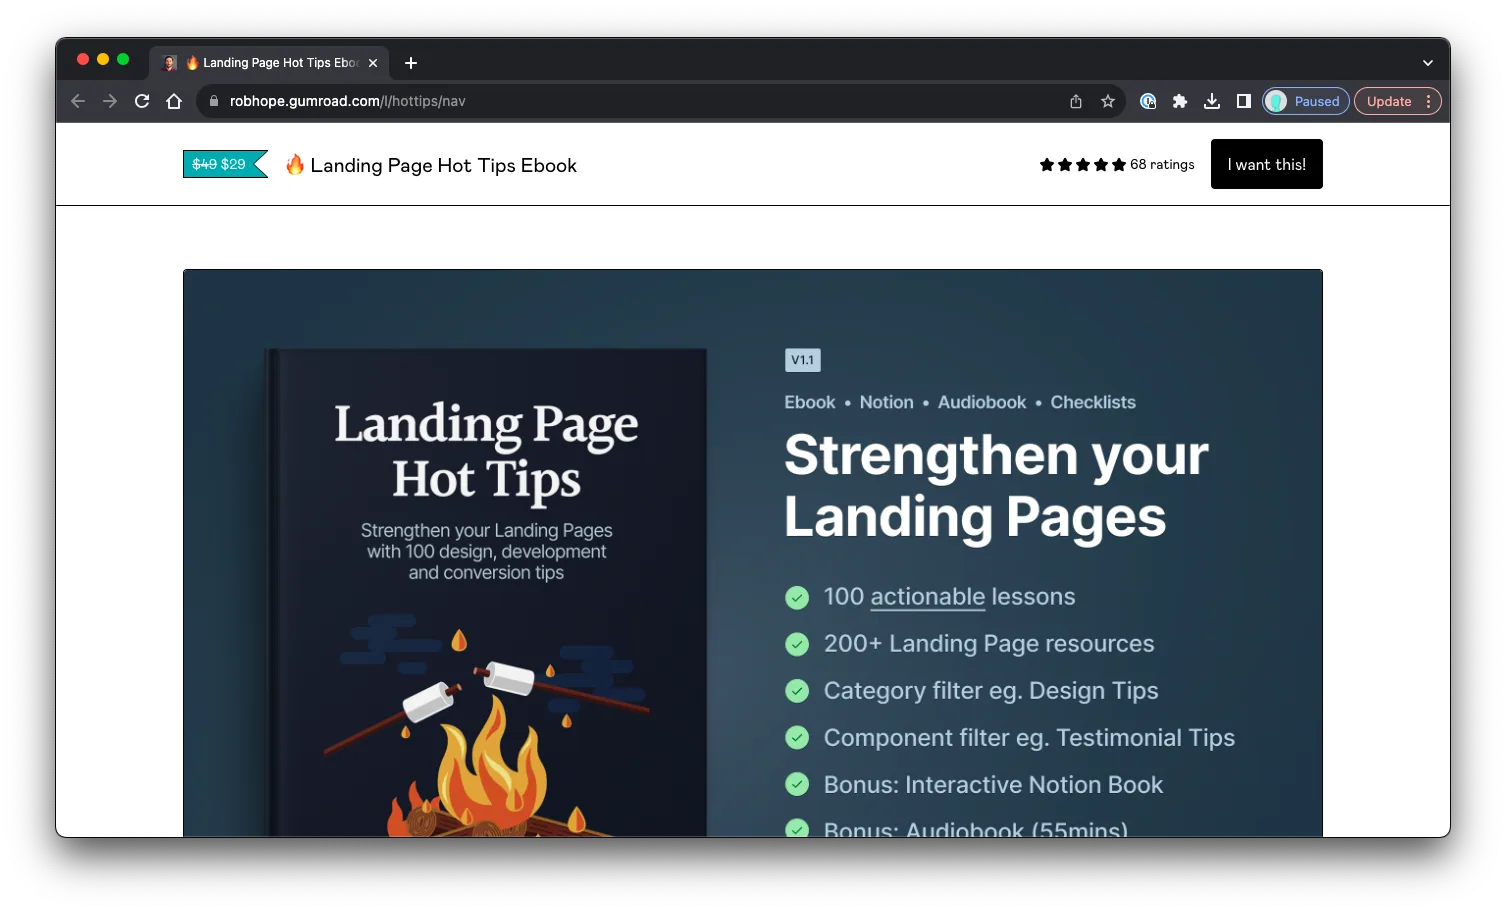Select the Landing Page Hot Tips tab
Viewport: 1506px width, 911px height.
click(x=270, y=63)
